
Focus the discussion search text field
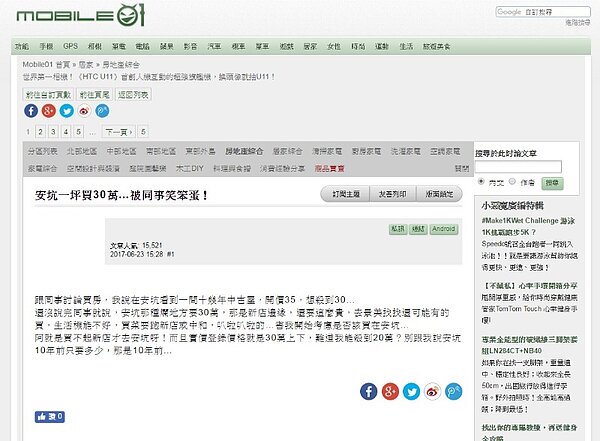pyautogui.click(x=518, y=167)
